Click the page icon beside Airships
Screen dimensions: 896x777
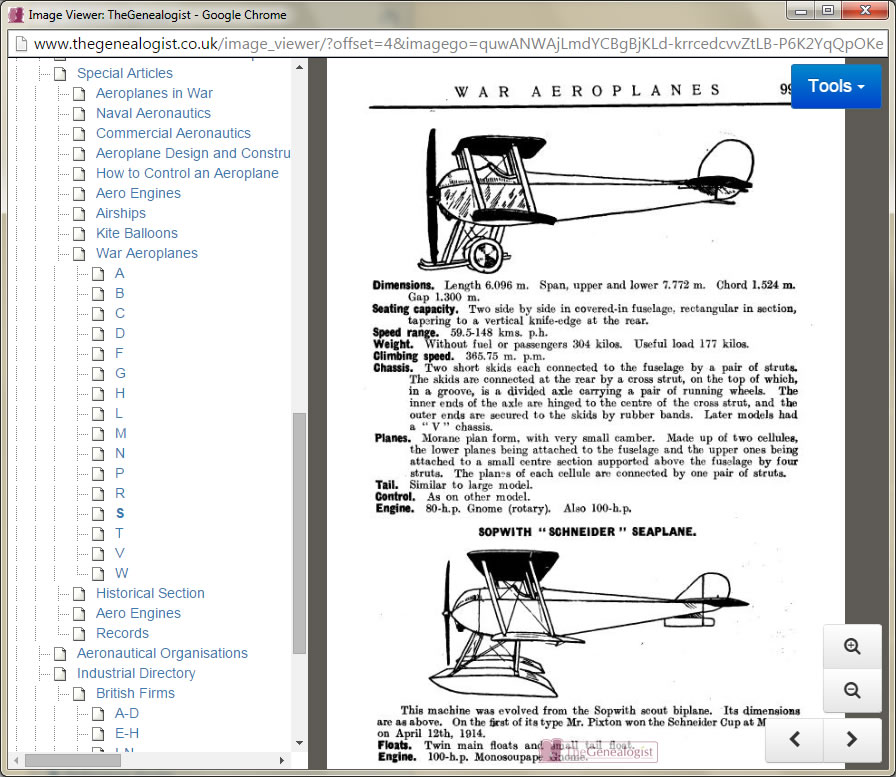click(x=79, y=214)
